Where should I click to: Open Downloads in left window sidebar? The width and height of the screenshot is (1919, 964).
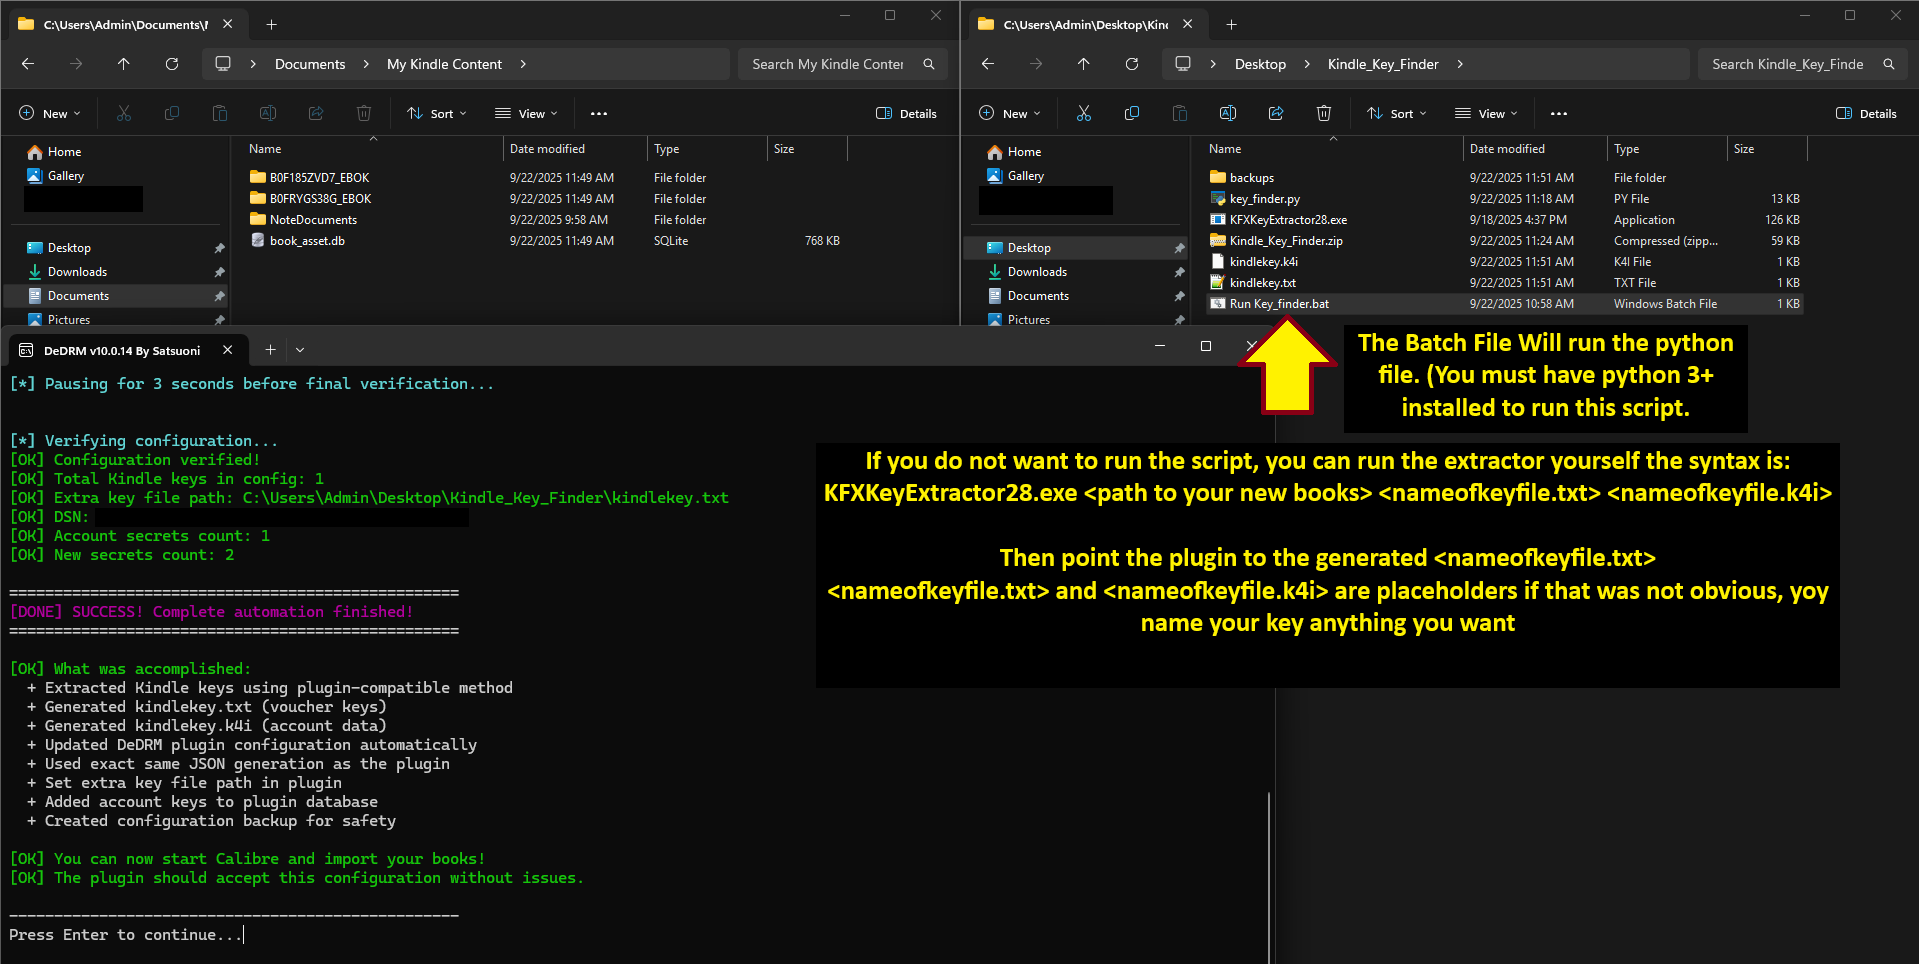tap(77, 272)
